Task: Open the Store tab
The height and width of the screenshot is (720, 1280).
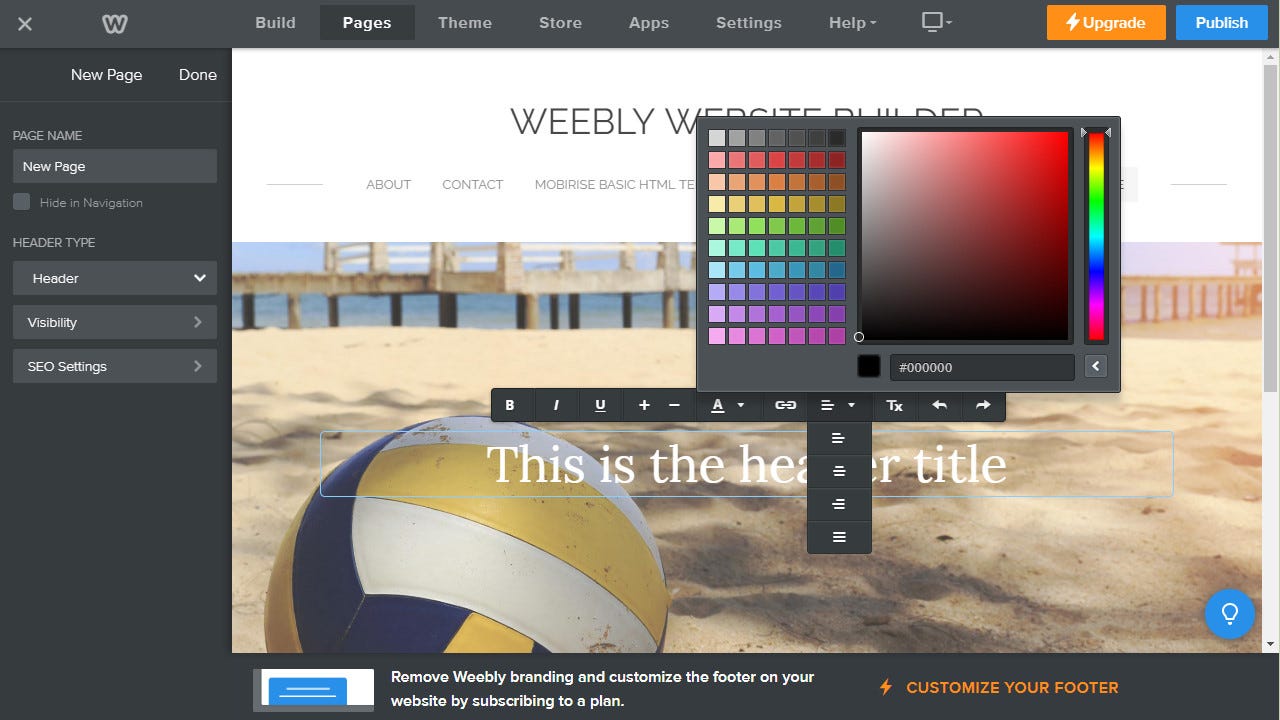Action: click(x=560, y=22)
